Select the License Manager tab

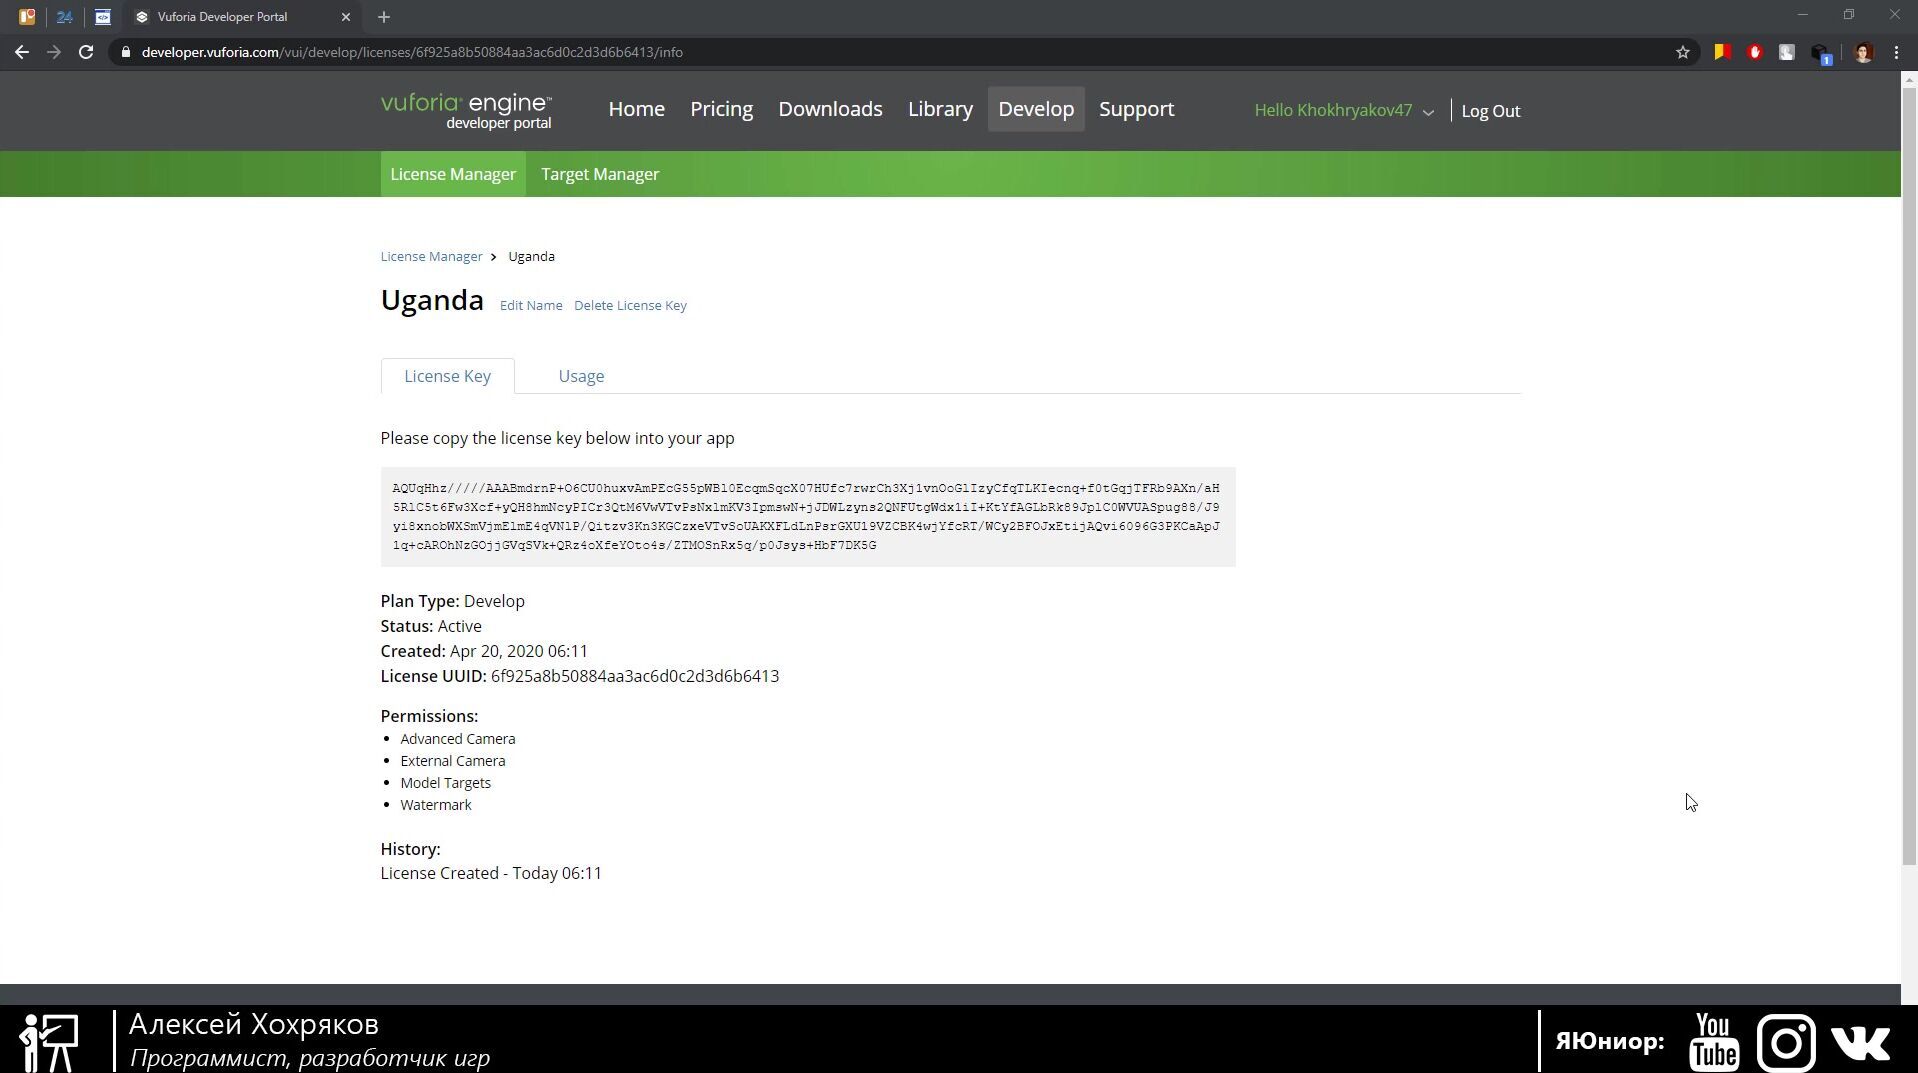(x=453, y=174)
